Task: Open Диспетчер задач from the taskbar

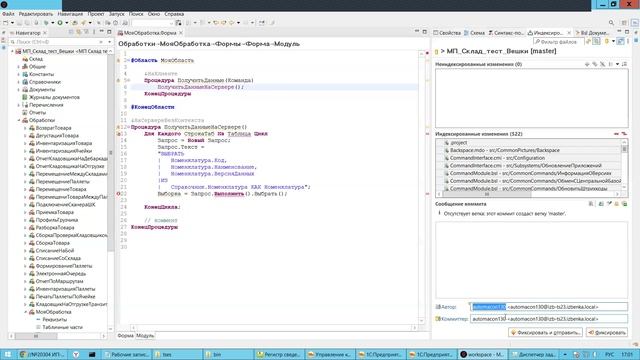Action: click(x=533, y=354)
